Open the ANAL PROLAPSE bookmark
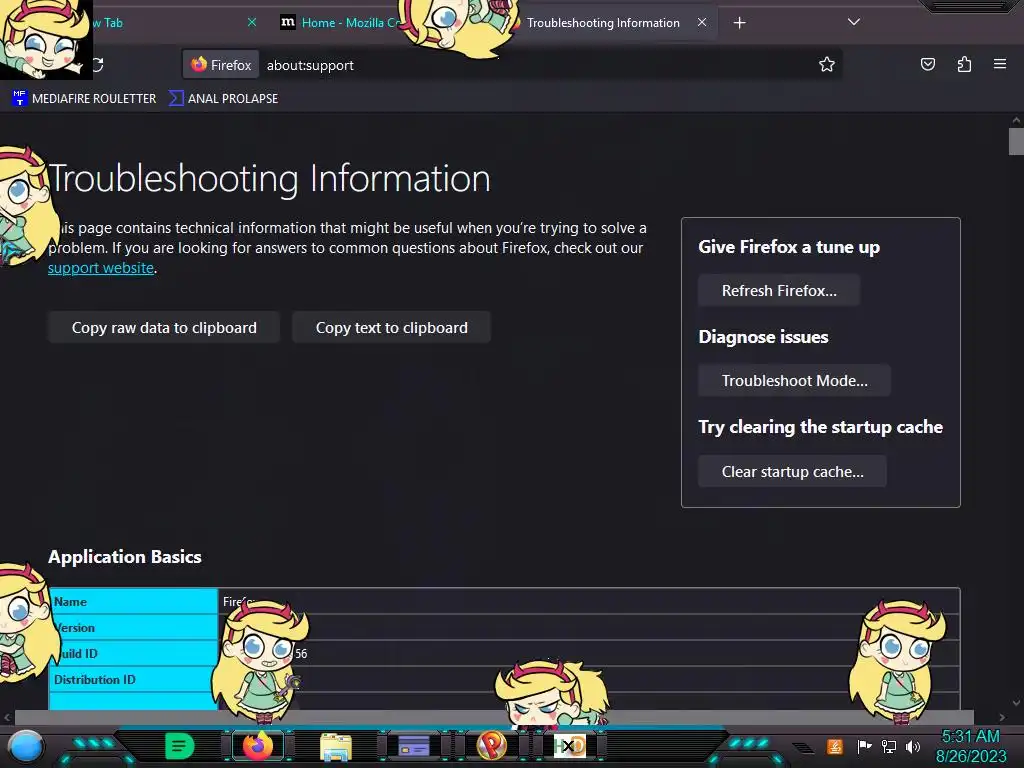Viewport: 1024px width, 768px height. pos(223,99)
